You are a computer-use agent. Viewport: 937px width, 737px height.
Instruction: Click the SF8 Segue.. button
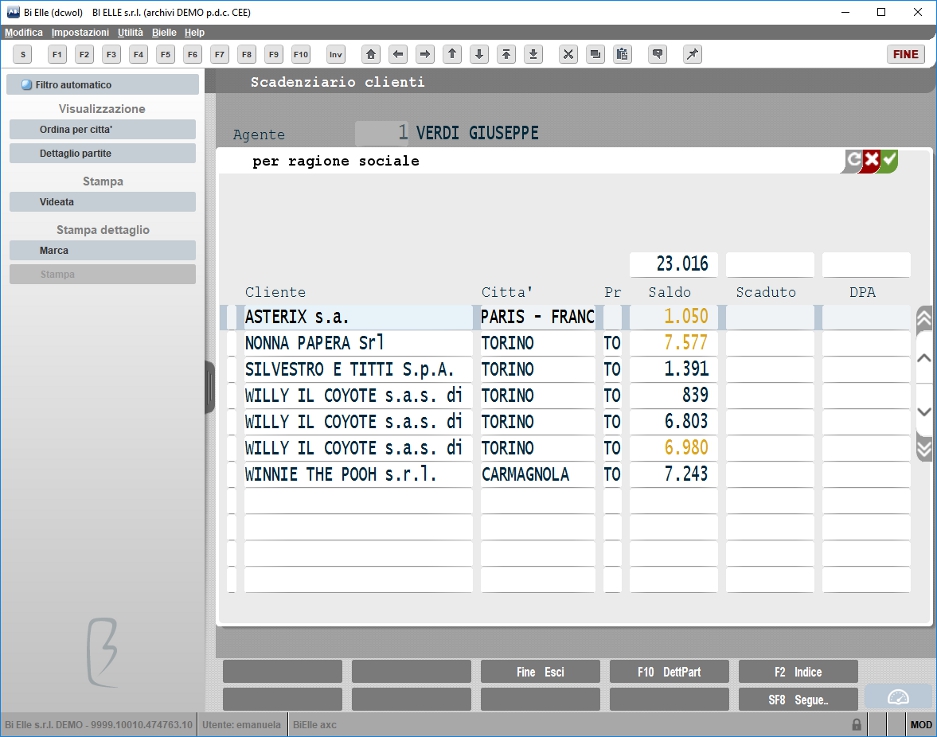point(798,699)
